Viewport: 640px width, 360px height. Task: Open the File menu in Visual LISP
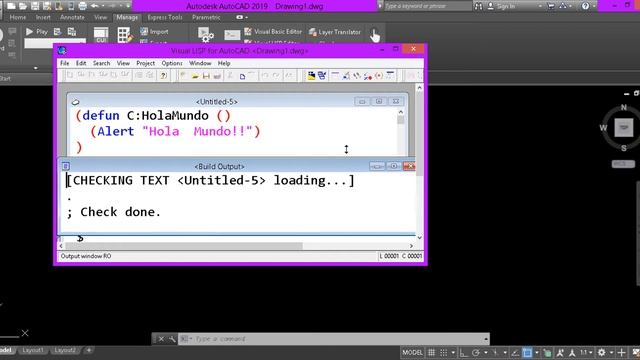64,63
